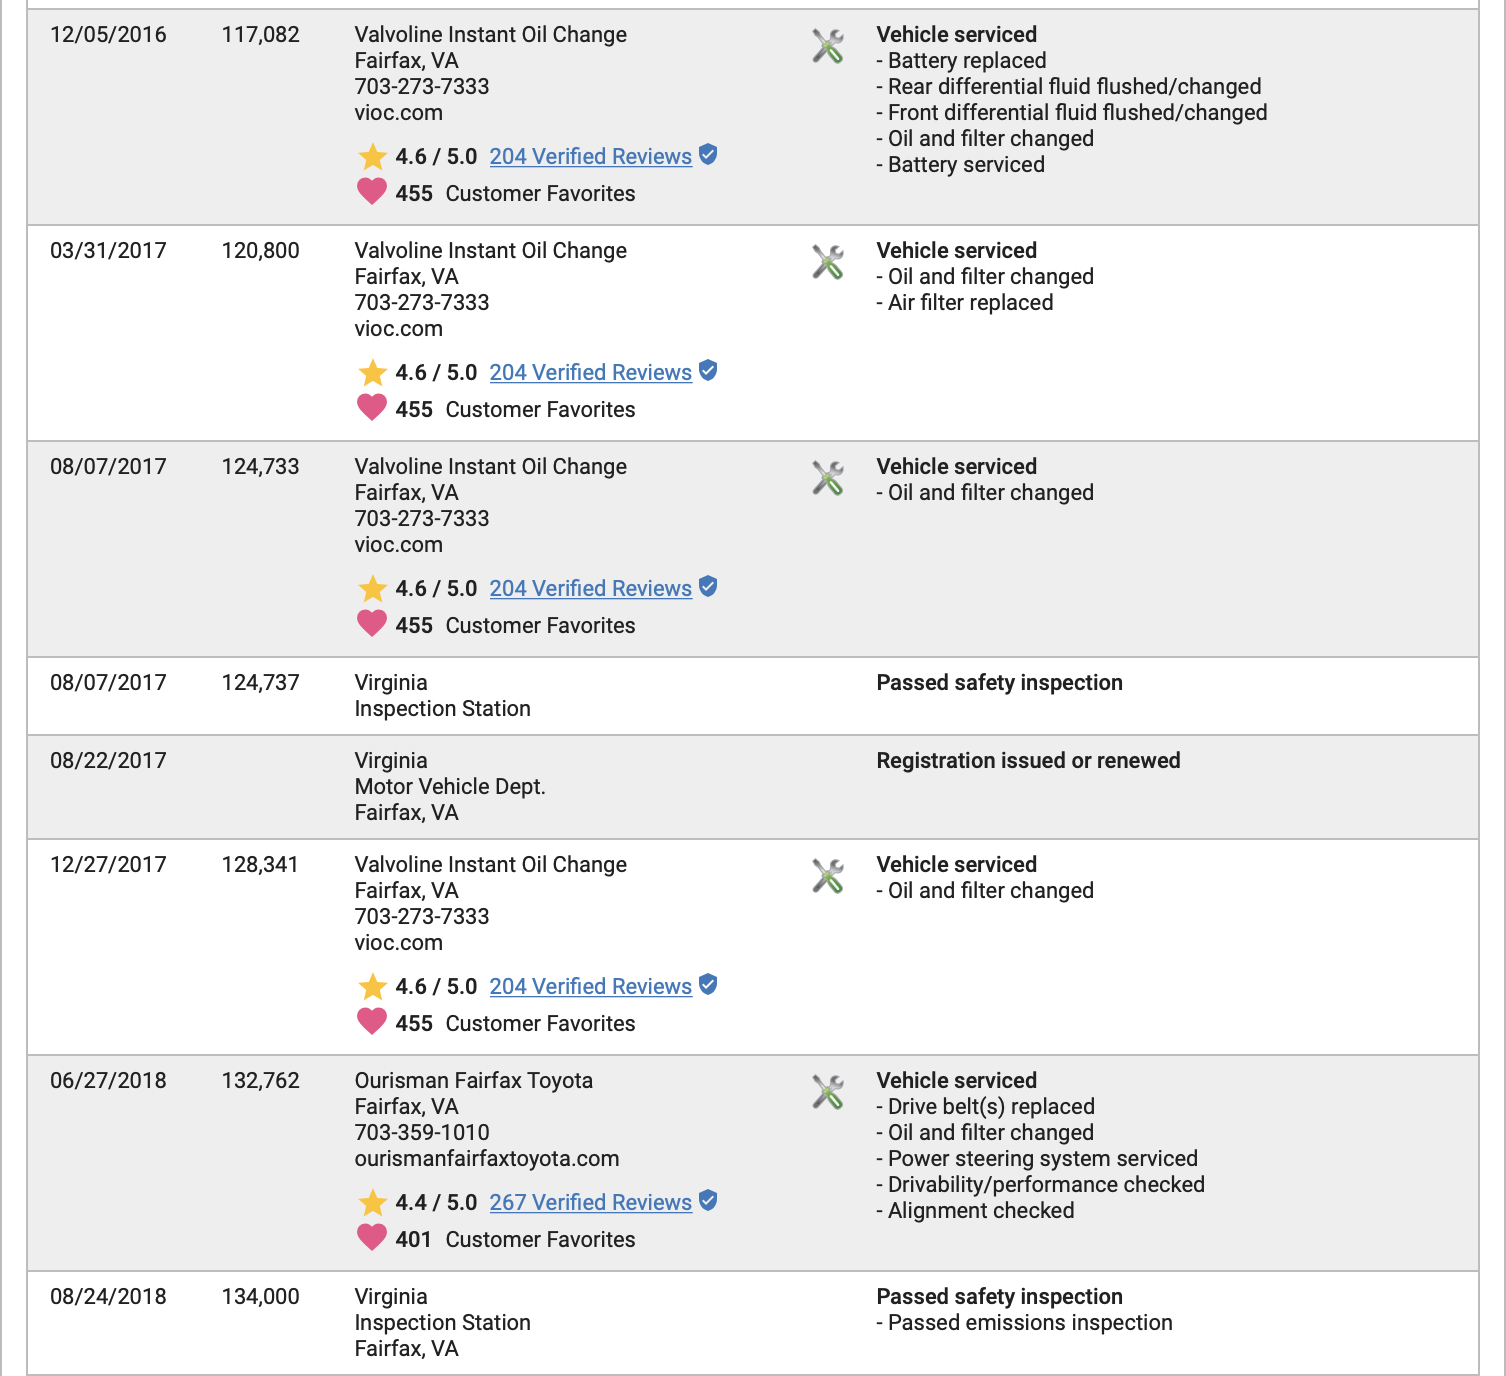Click wrench icon for 12/27/2017 service
Screen dimensions: 1506x1376
pyautogui.click(x=828, y=877)
